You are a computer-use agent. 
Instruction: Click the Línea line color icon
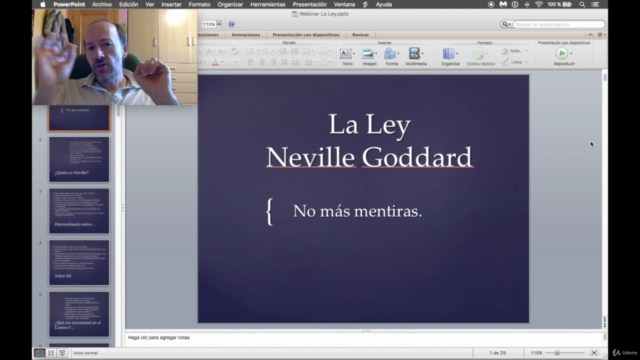coord(505,62)
